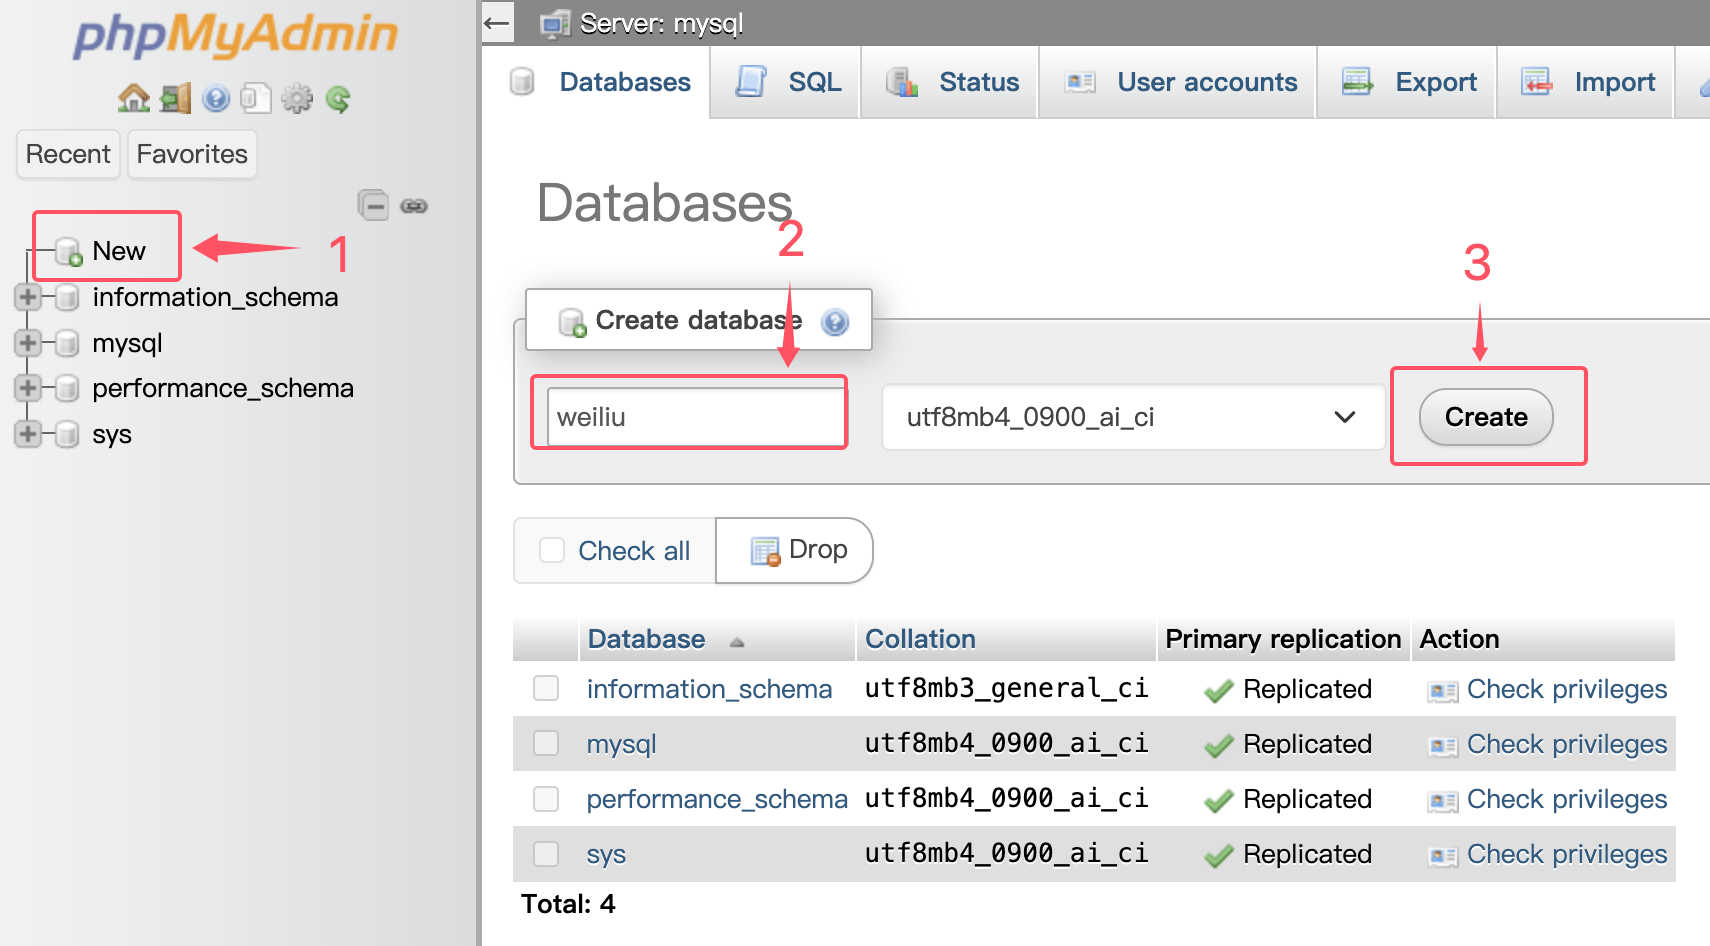The image size is (1710, 946).
Task: Open the Export tab
Action: 1408,82
